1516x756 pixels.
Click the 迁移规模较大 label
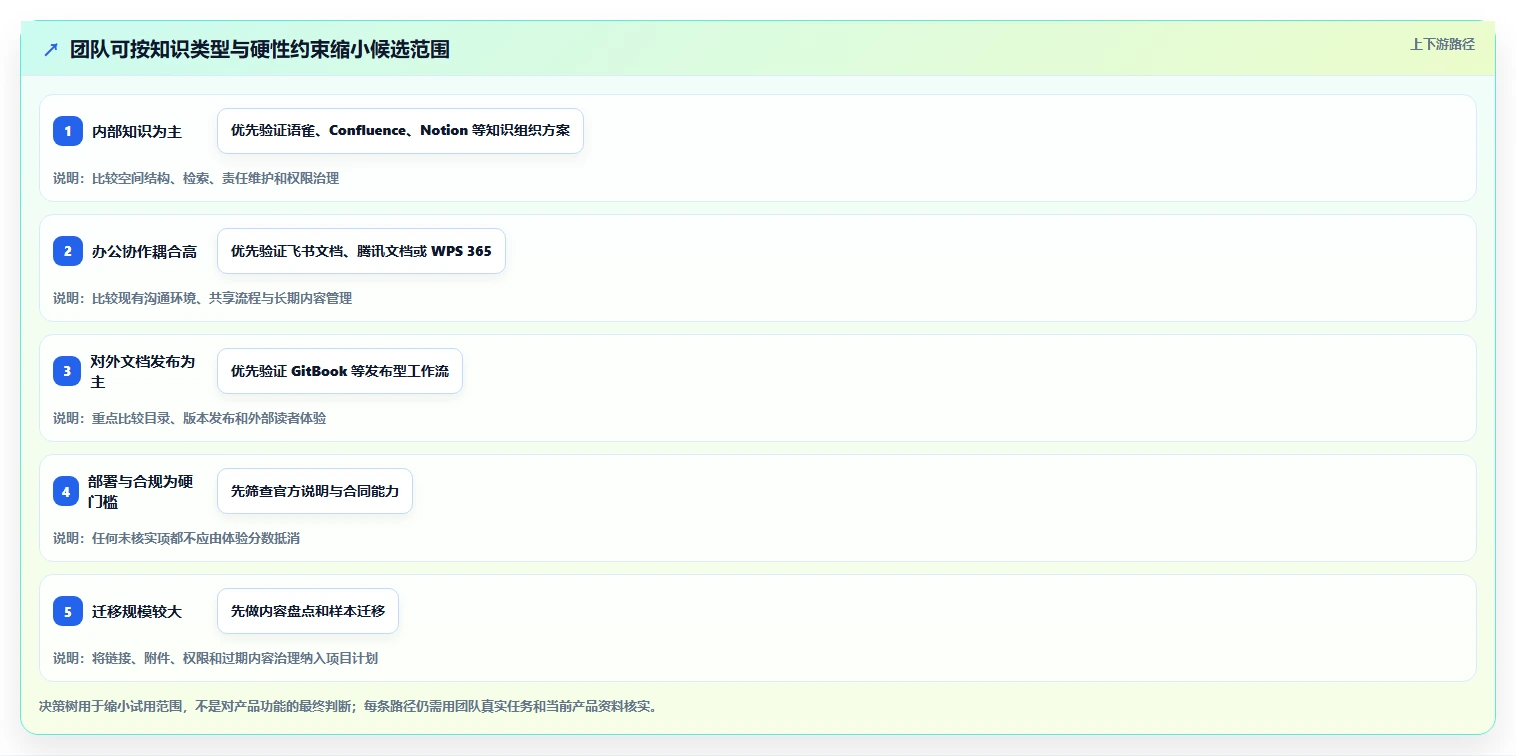tap(137, 611)
